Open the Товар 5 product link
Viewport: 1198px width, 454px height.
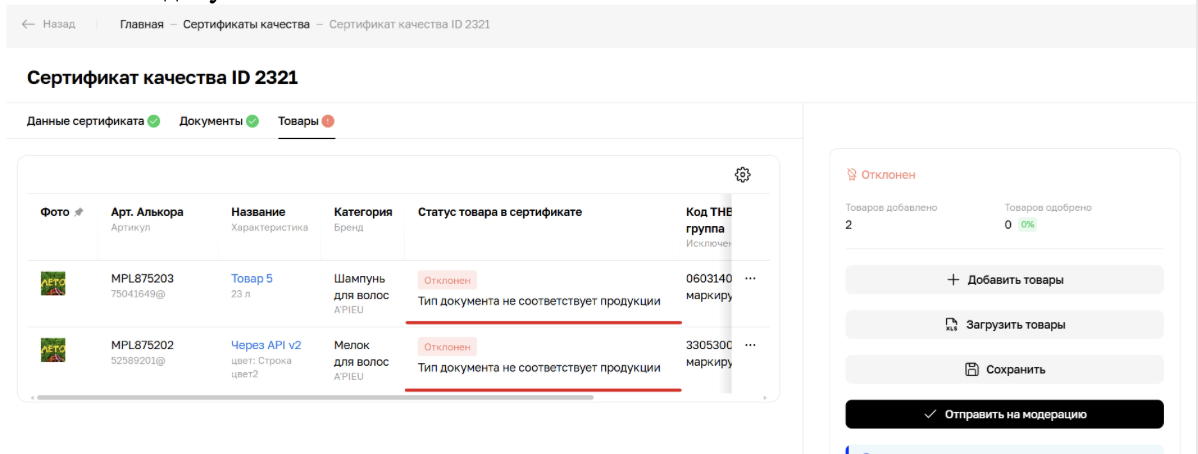[x=251, y=278]
